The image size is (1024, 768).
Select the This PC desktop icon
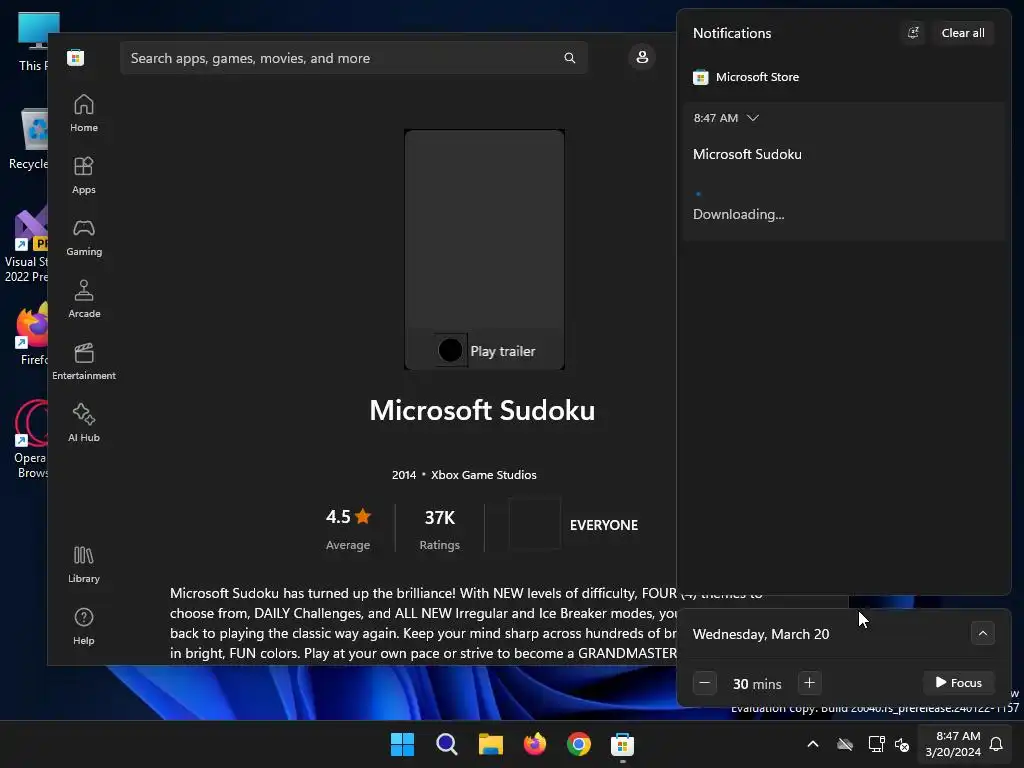(x=33, y=42)
